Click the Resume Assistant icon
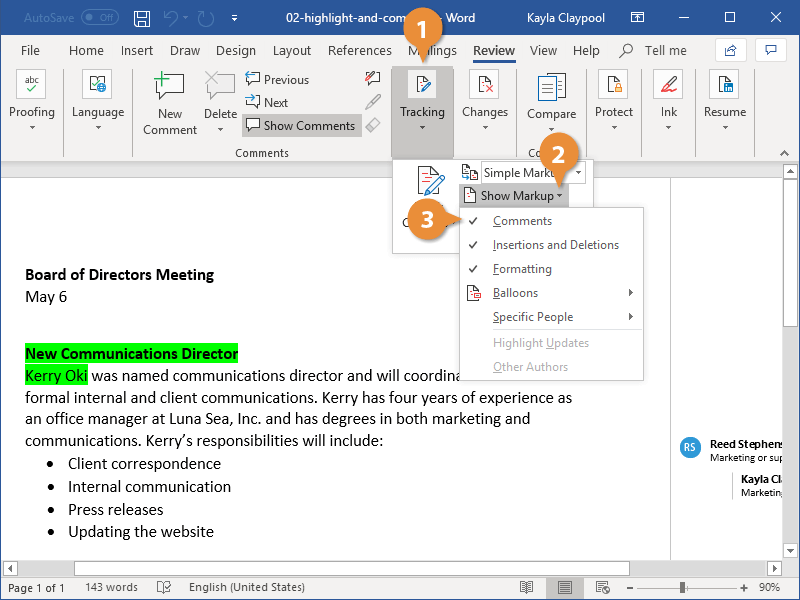The height and width of the screenshot is (600, 800). tap(724, 86)
